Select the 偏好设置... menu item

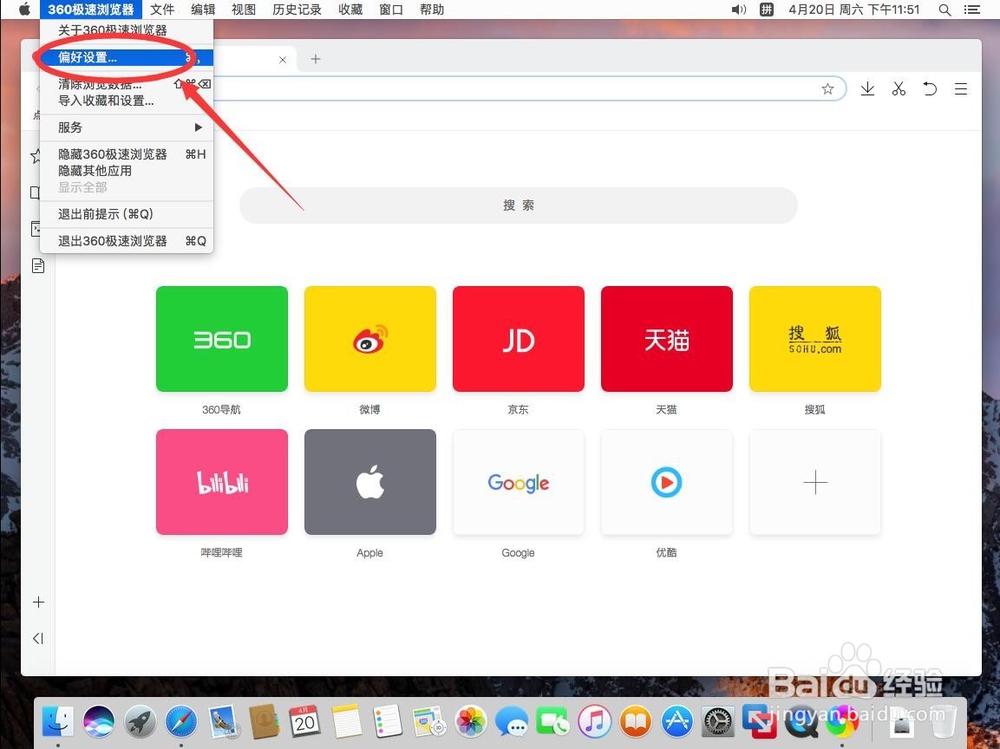click(x=126, y=57)
